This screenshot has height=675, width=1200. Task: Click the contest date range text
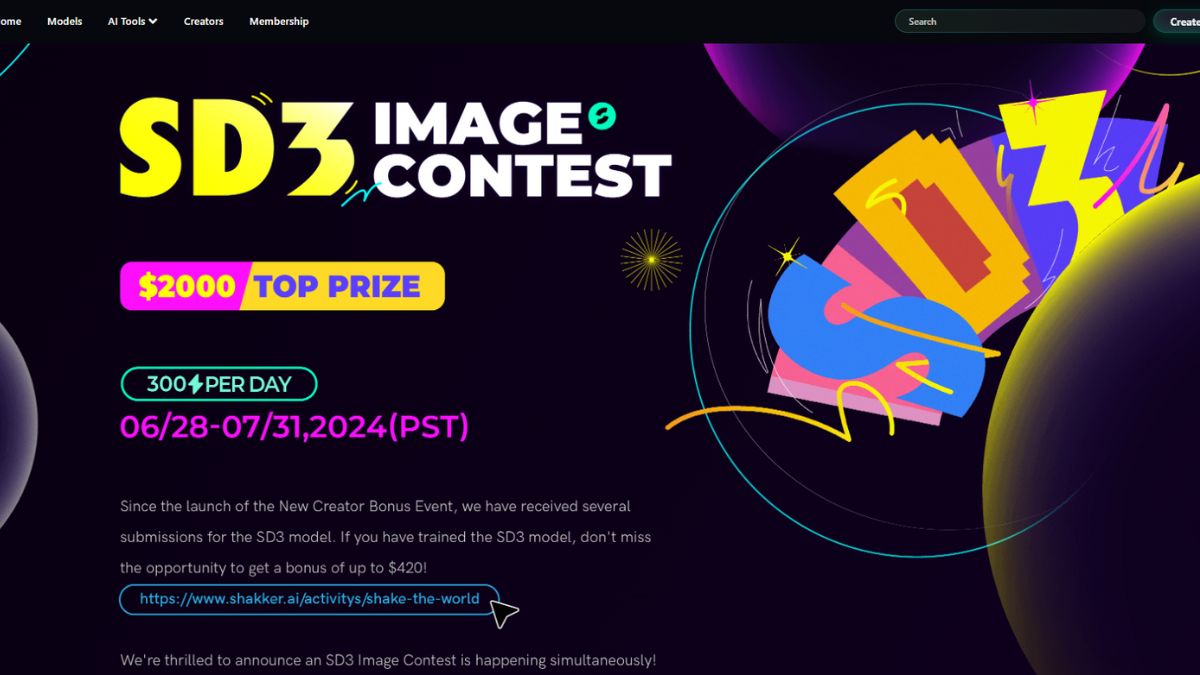pyautogui.click(x=294, y=427)
